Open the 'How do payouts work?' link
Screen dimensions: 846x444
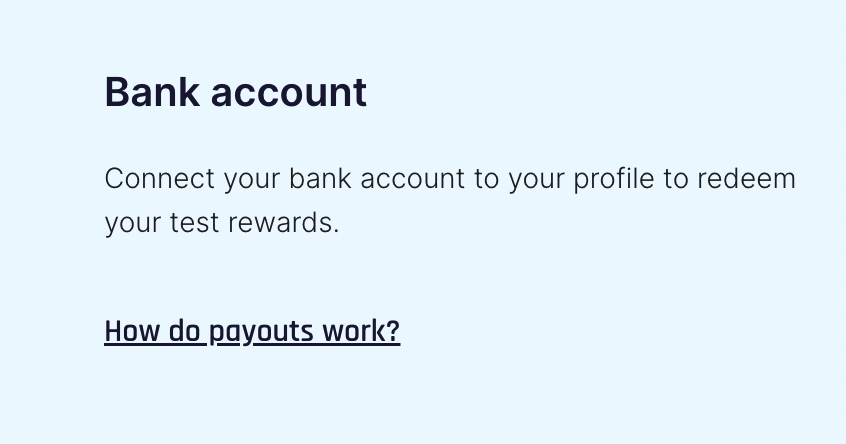(252, 331)
